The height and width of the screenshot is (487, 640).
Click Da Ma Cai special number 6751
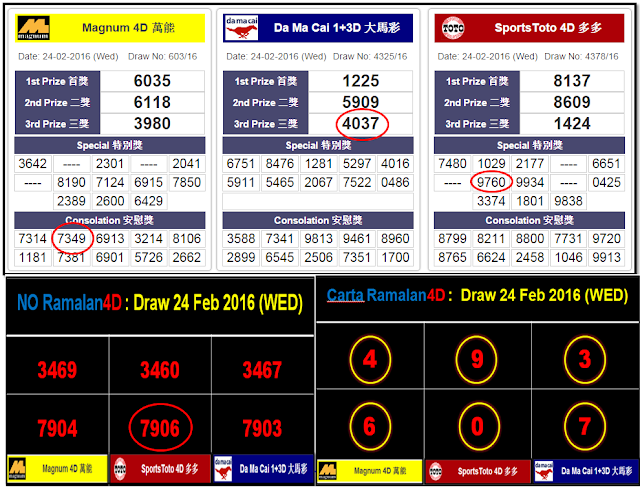pyautogui.click(x=241, y=164)
